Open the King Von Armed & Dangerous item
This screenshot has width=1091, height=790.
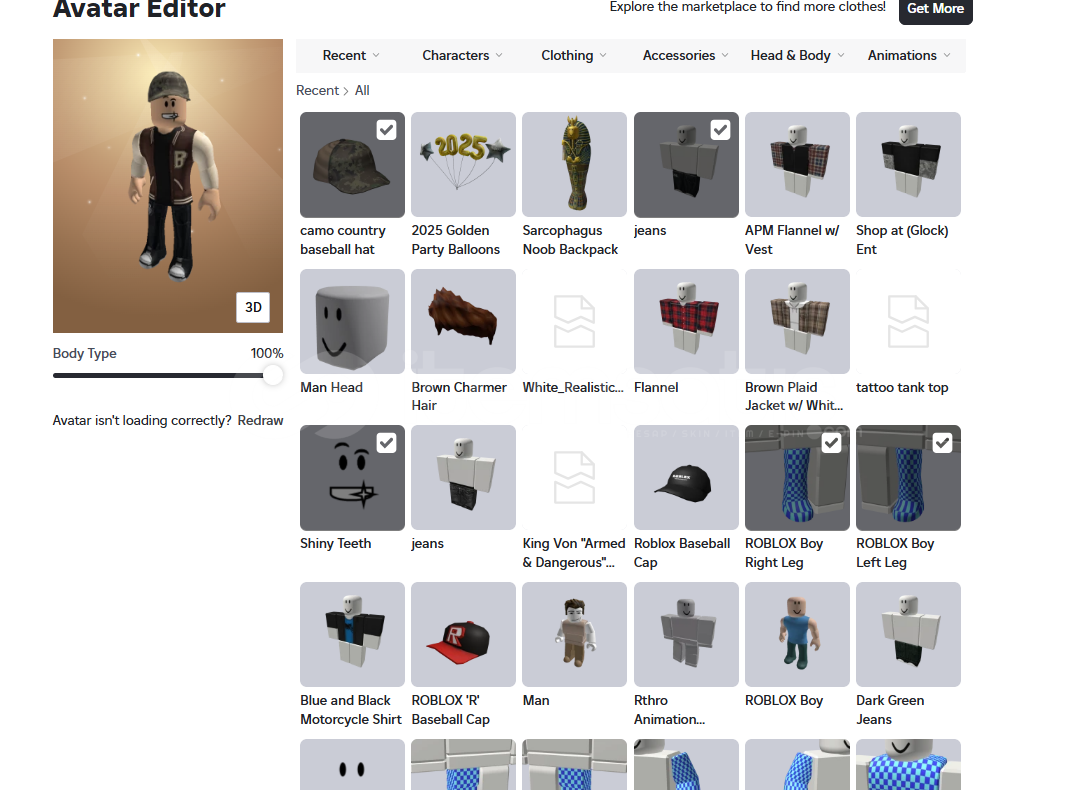[x=574, y=477]
